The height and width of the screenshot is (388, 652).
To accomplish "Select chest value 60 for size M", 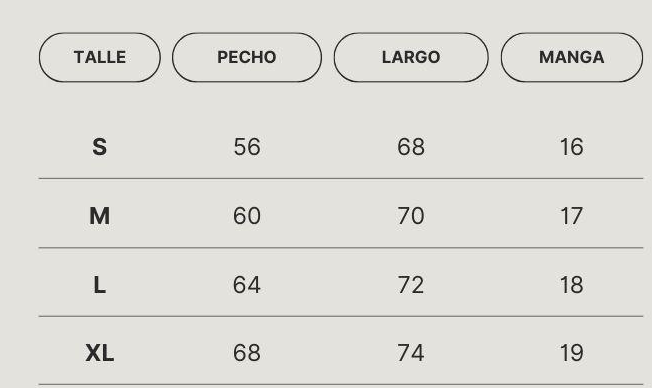I will [x=247, y=216].
